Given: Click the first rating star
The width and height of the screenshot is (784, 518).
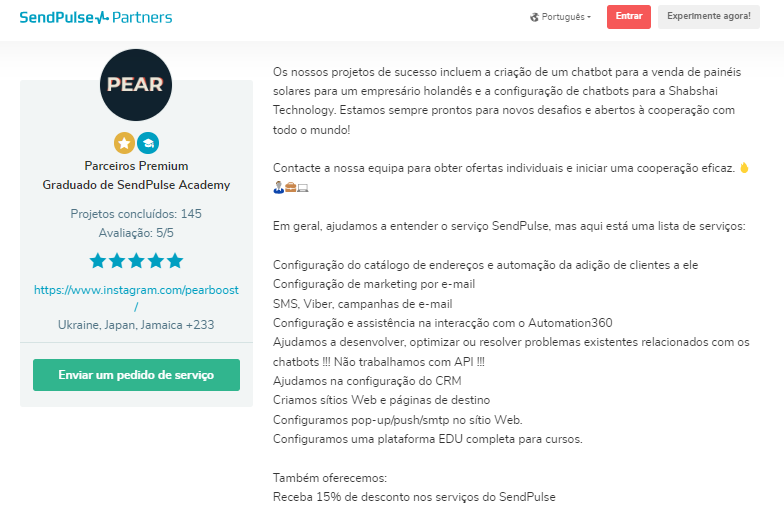Looking at the screenshot, I should 98,261.
